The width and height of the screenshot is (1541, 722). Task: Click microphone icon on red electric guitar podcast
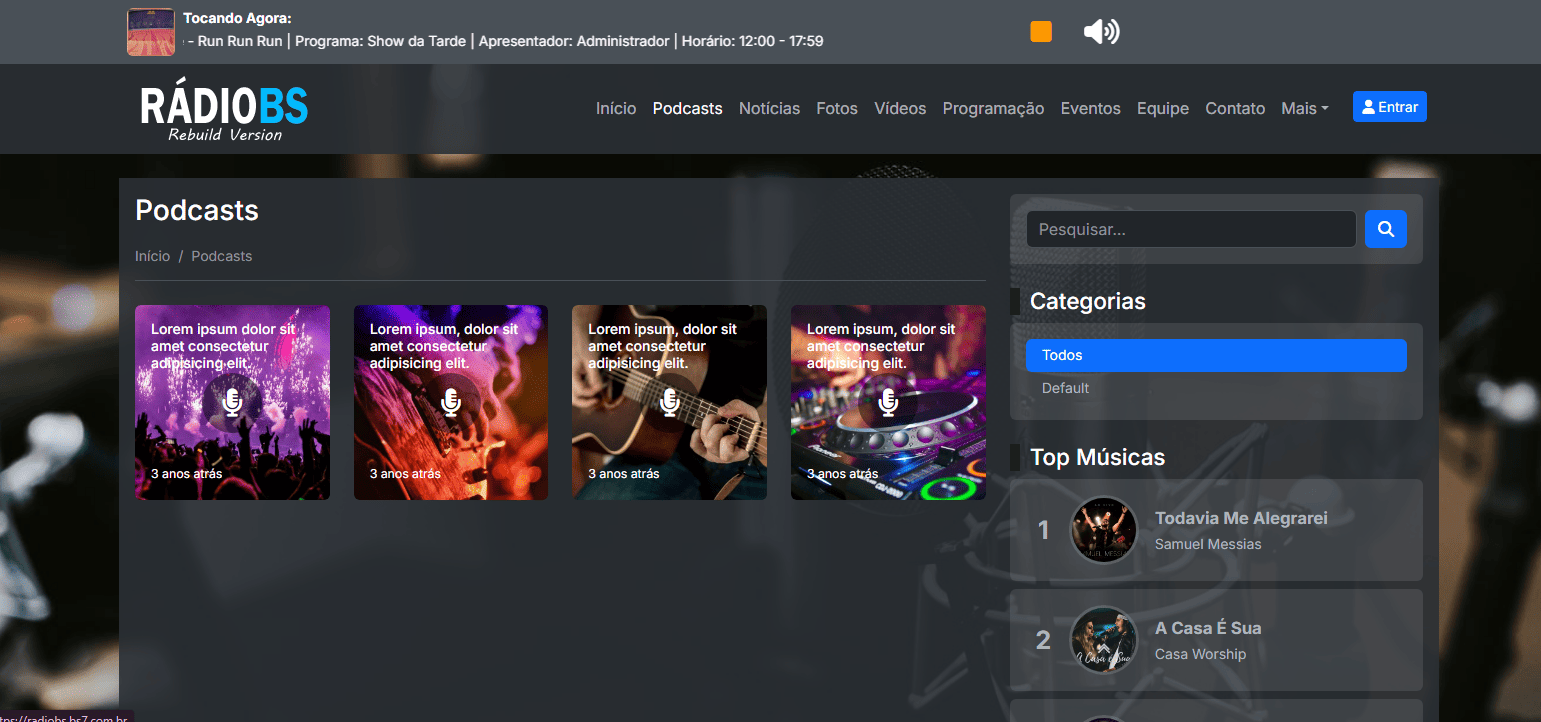[x=451, y=402]
